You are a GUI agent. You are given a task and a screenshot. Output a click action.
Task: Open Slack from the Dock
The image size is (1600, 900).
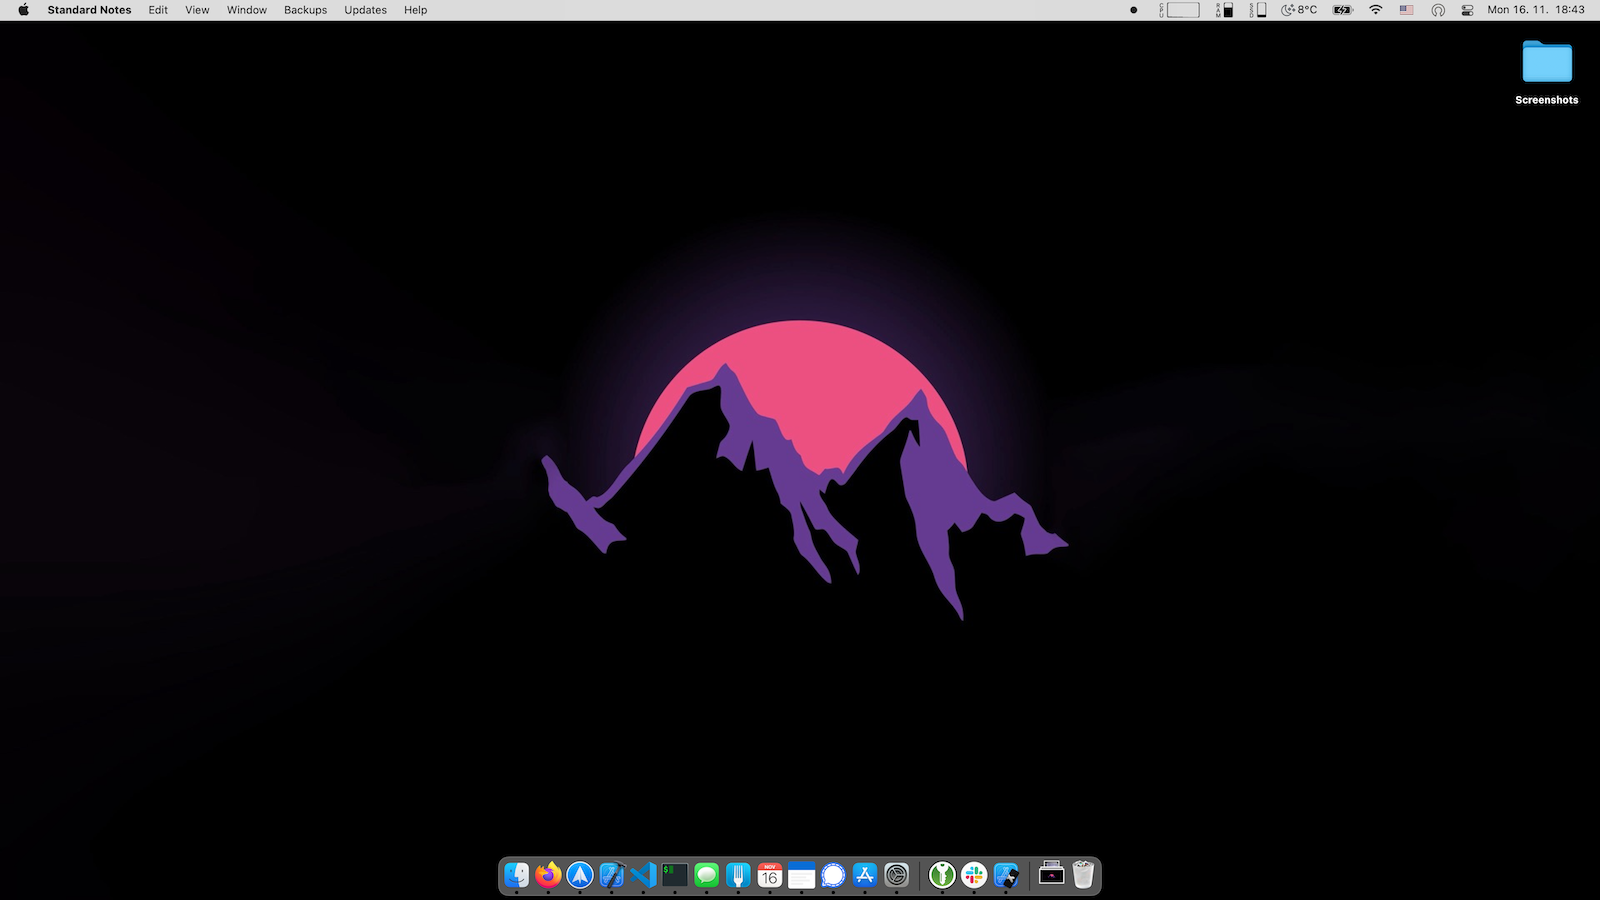(974, 875)
